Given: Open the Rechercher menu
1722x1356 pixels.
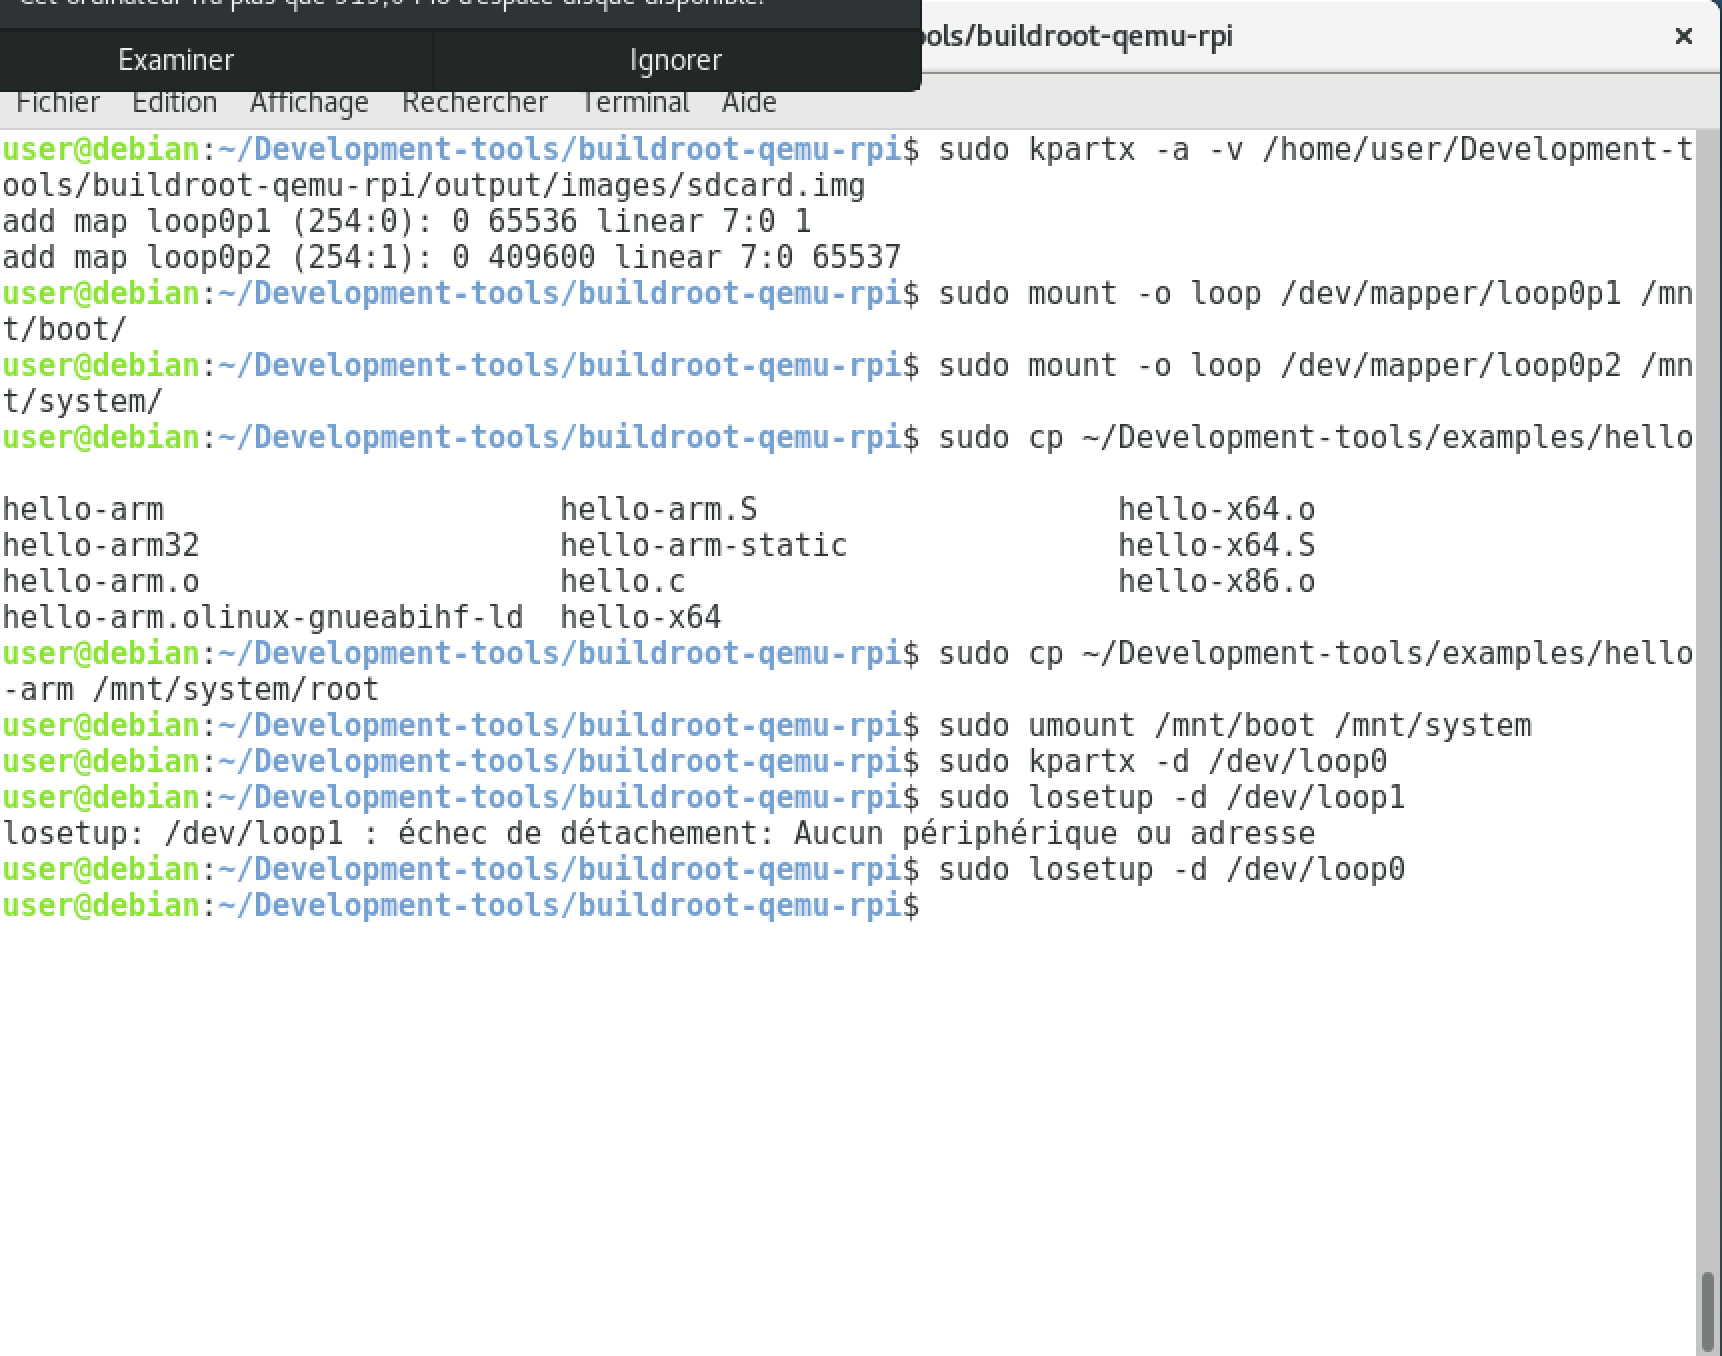Looking at the screenshot, I should point(475,102).
